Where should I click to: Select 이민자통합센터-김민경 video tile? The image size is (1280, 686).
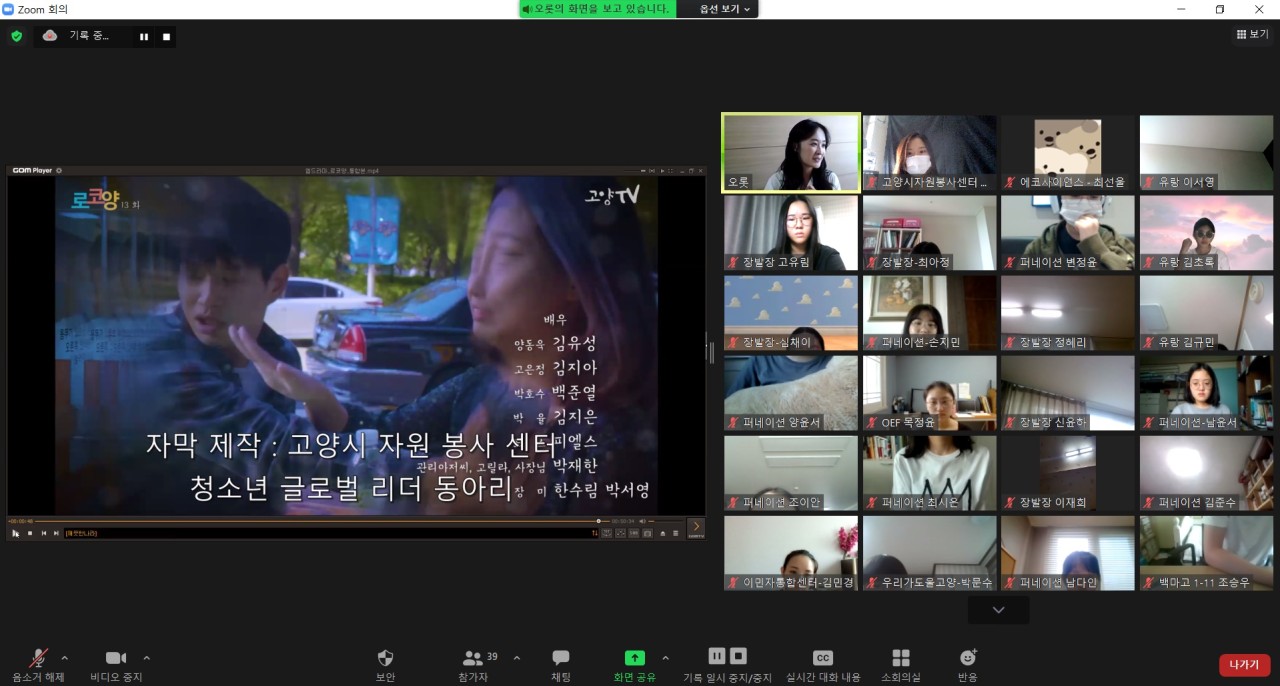[791, 552]
